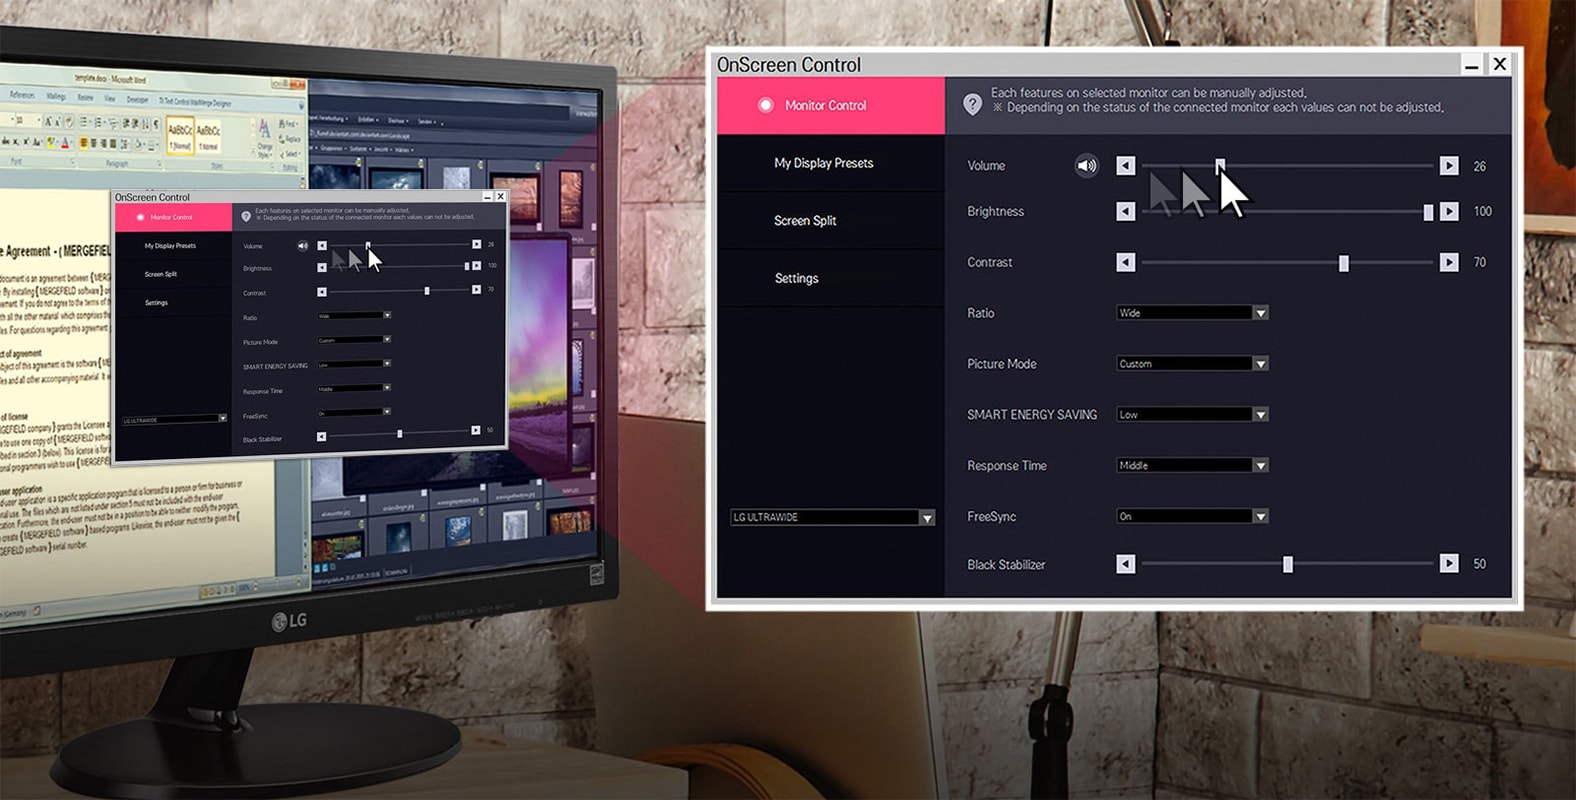Decrease Contrast with left arrow
This screenshot has width=1576, height=800.
coord(1126,262)
